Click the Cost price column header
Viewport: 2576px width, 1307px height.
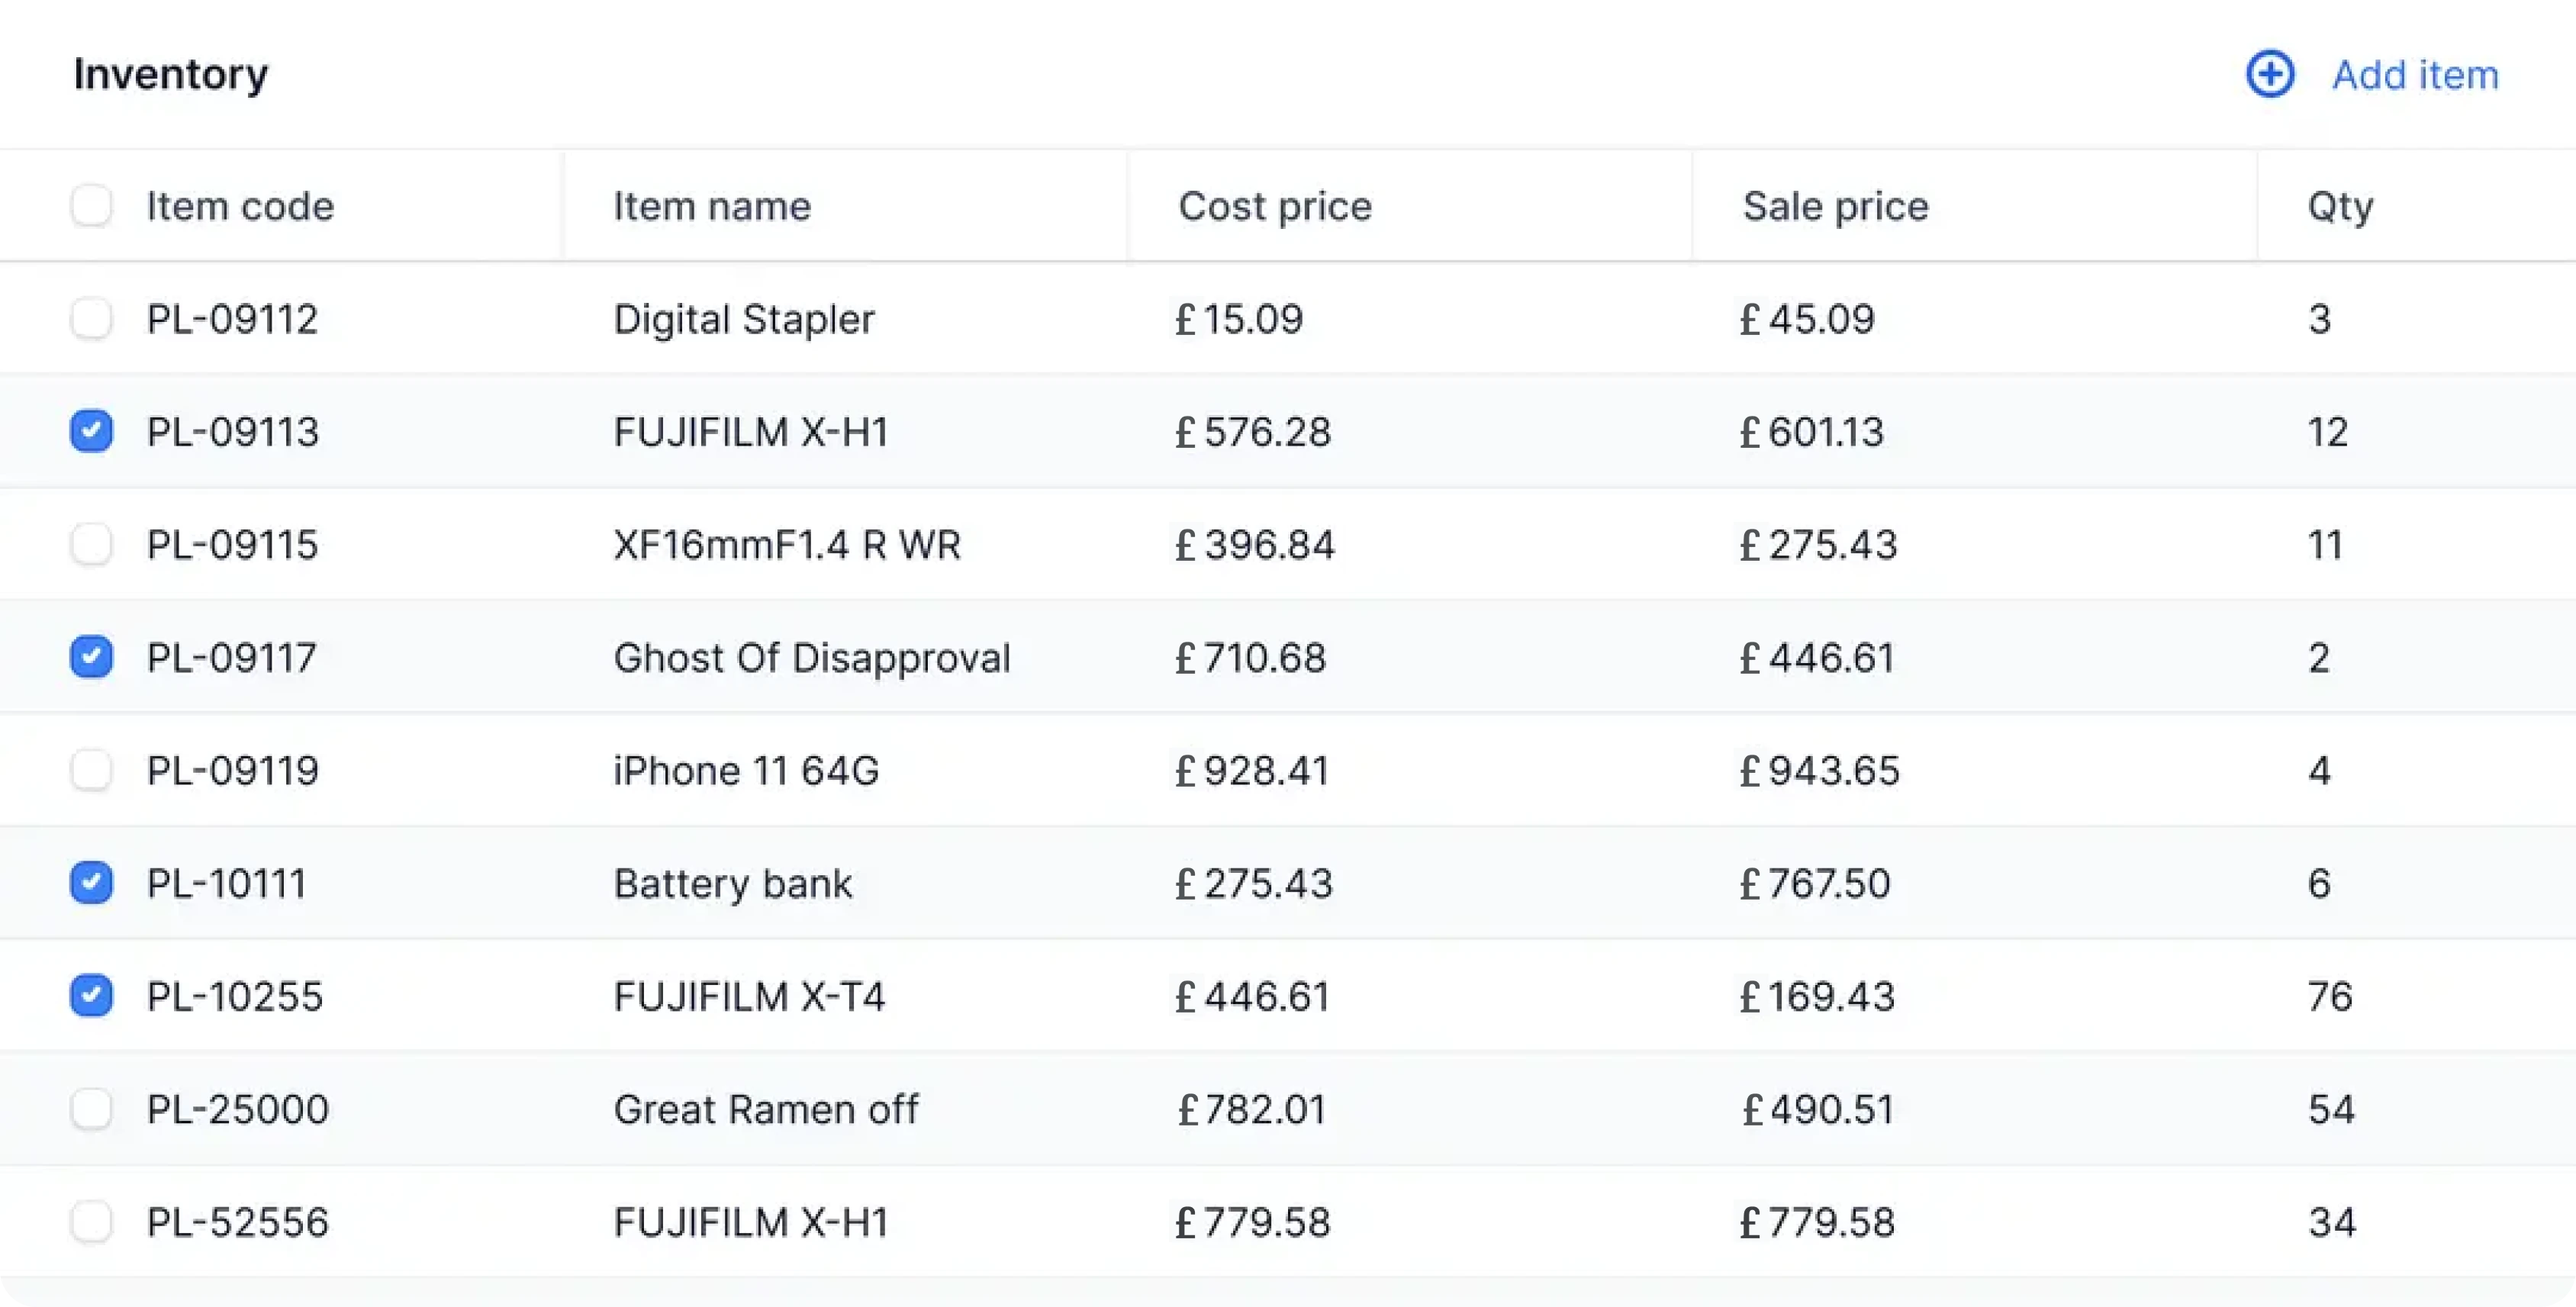1275,206
